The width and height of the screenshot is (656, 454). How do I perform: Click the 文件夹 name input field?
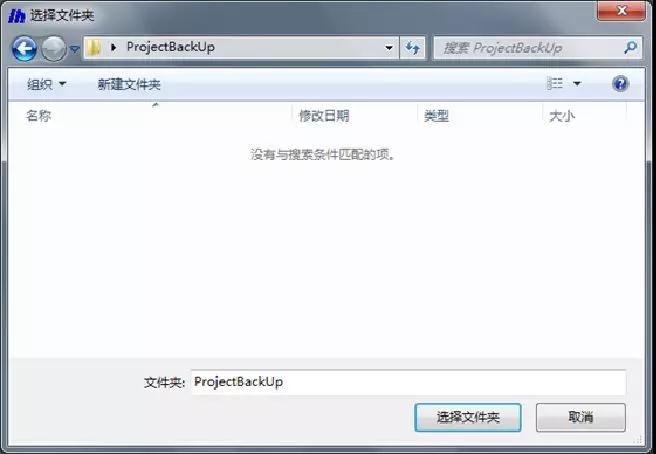tap(408, 382)
